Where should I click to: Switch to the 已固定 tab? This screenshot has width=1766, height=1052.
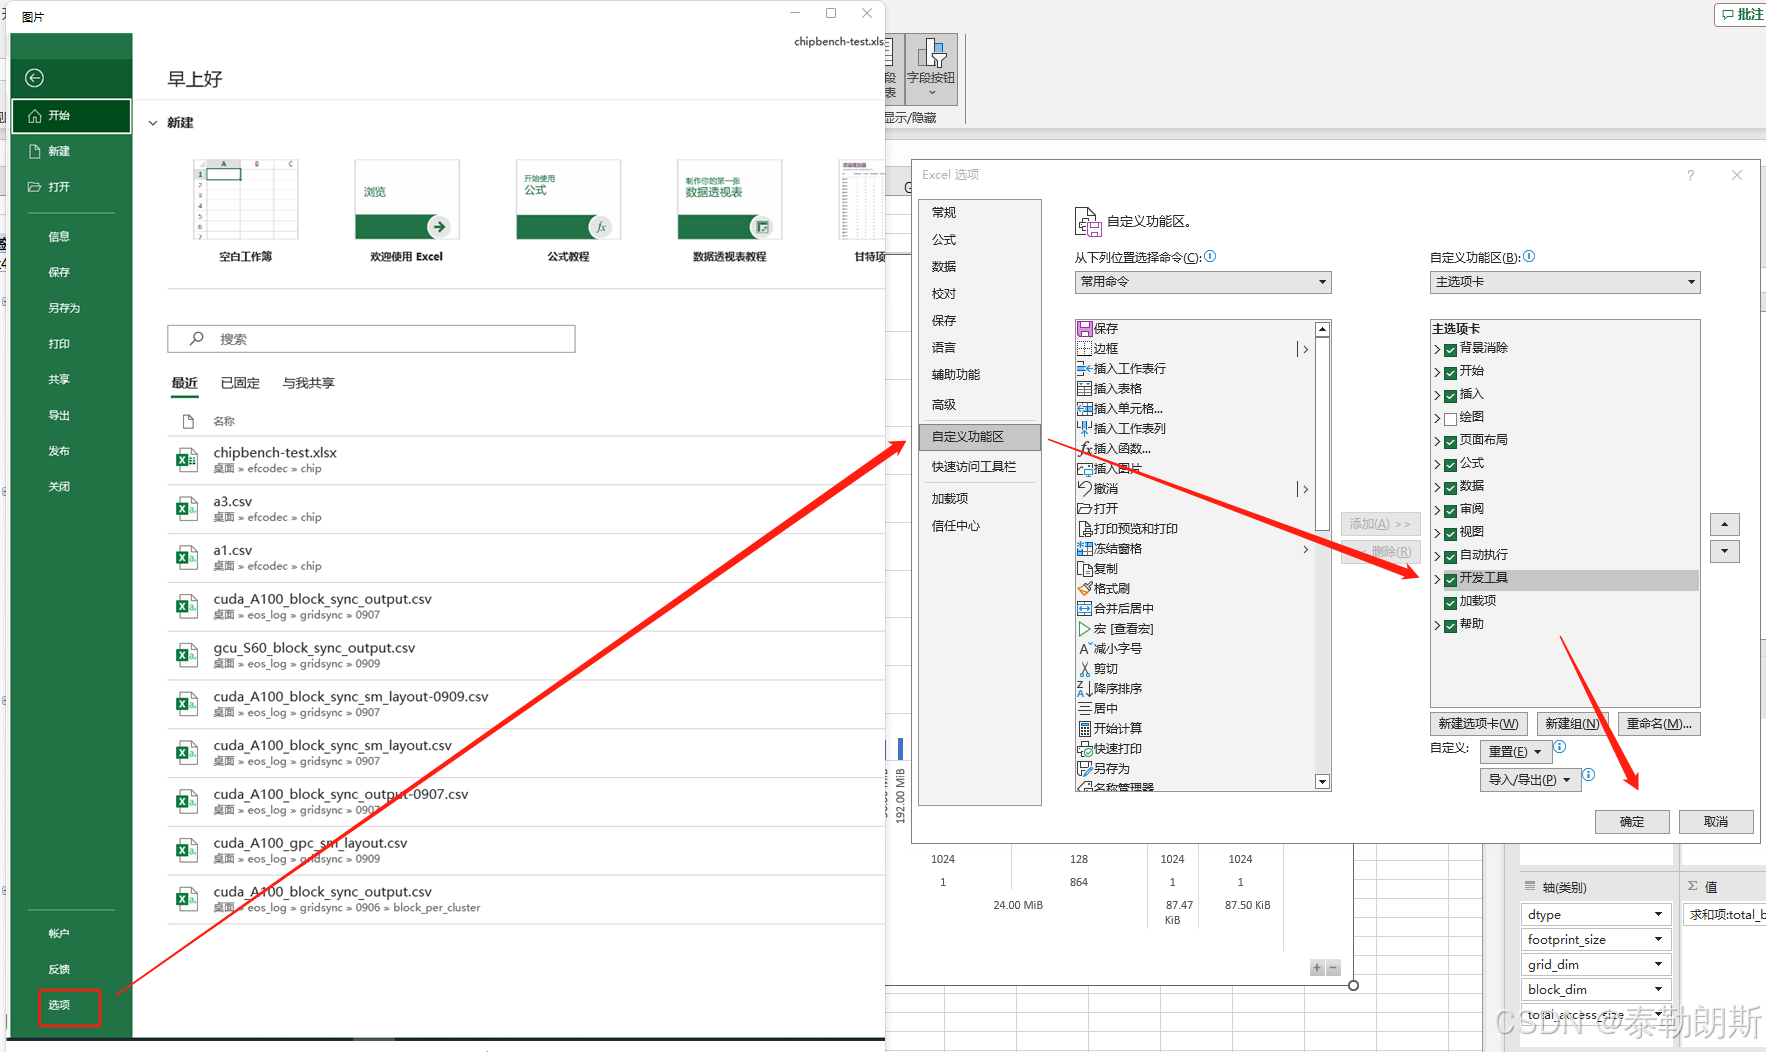[240, 383]
